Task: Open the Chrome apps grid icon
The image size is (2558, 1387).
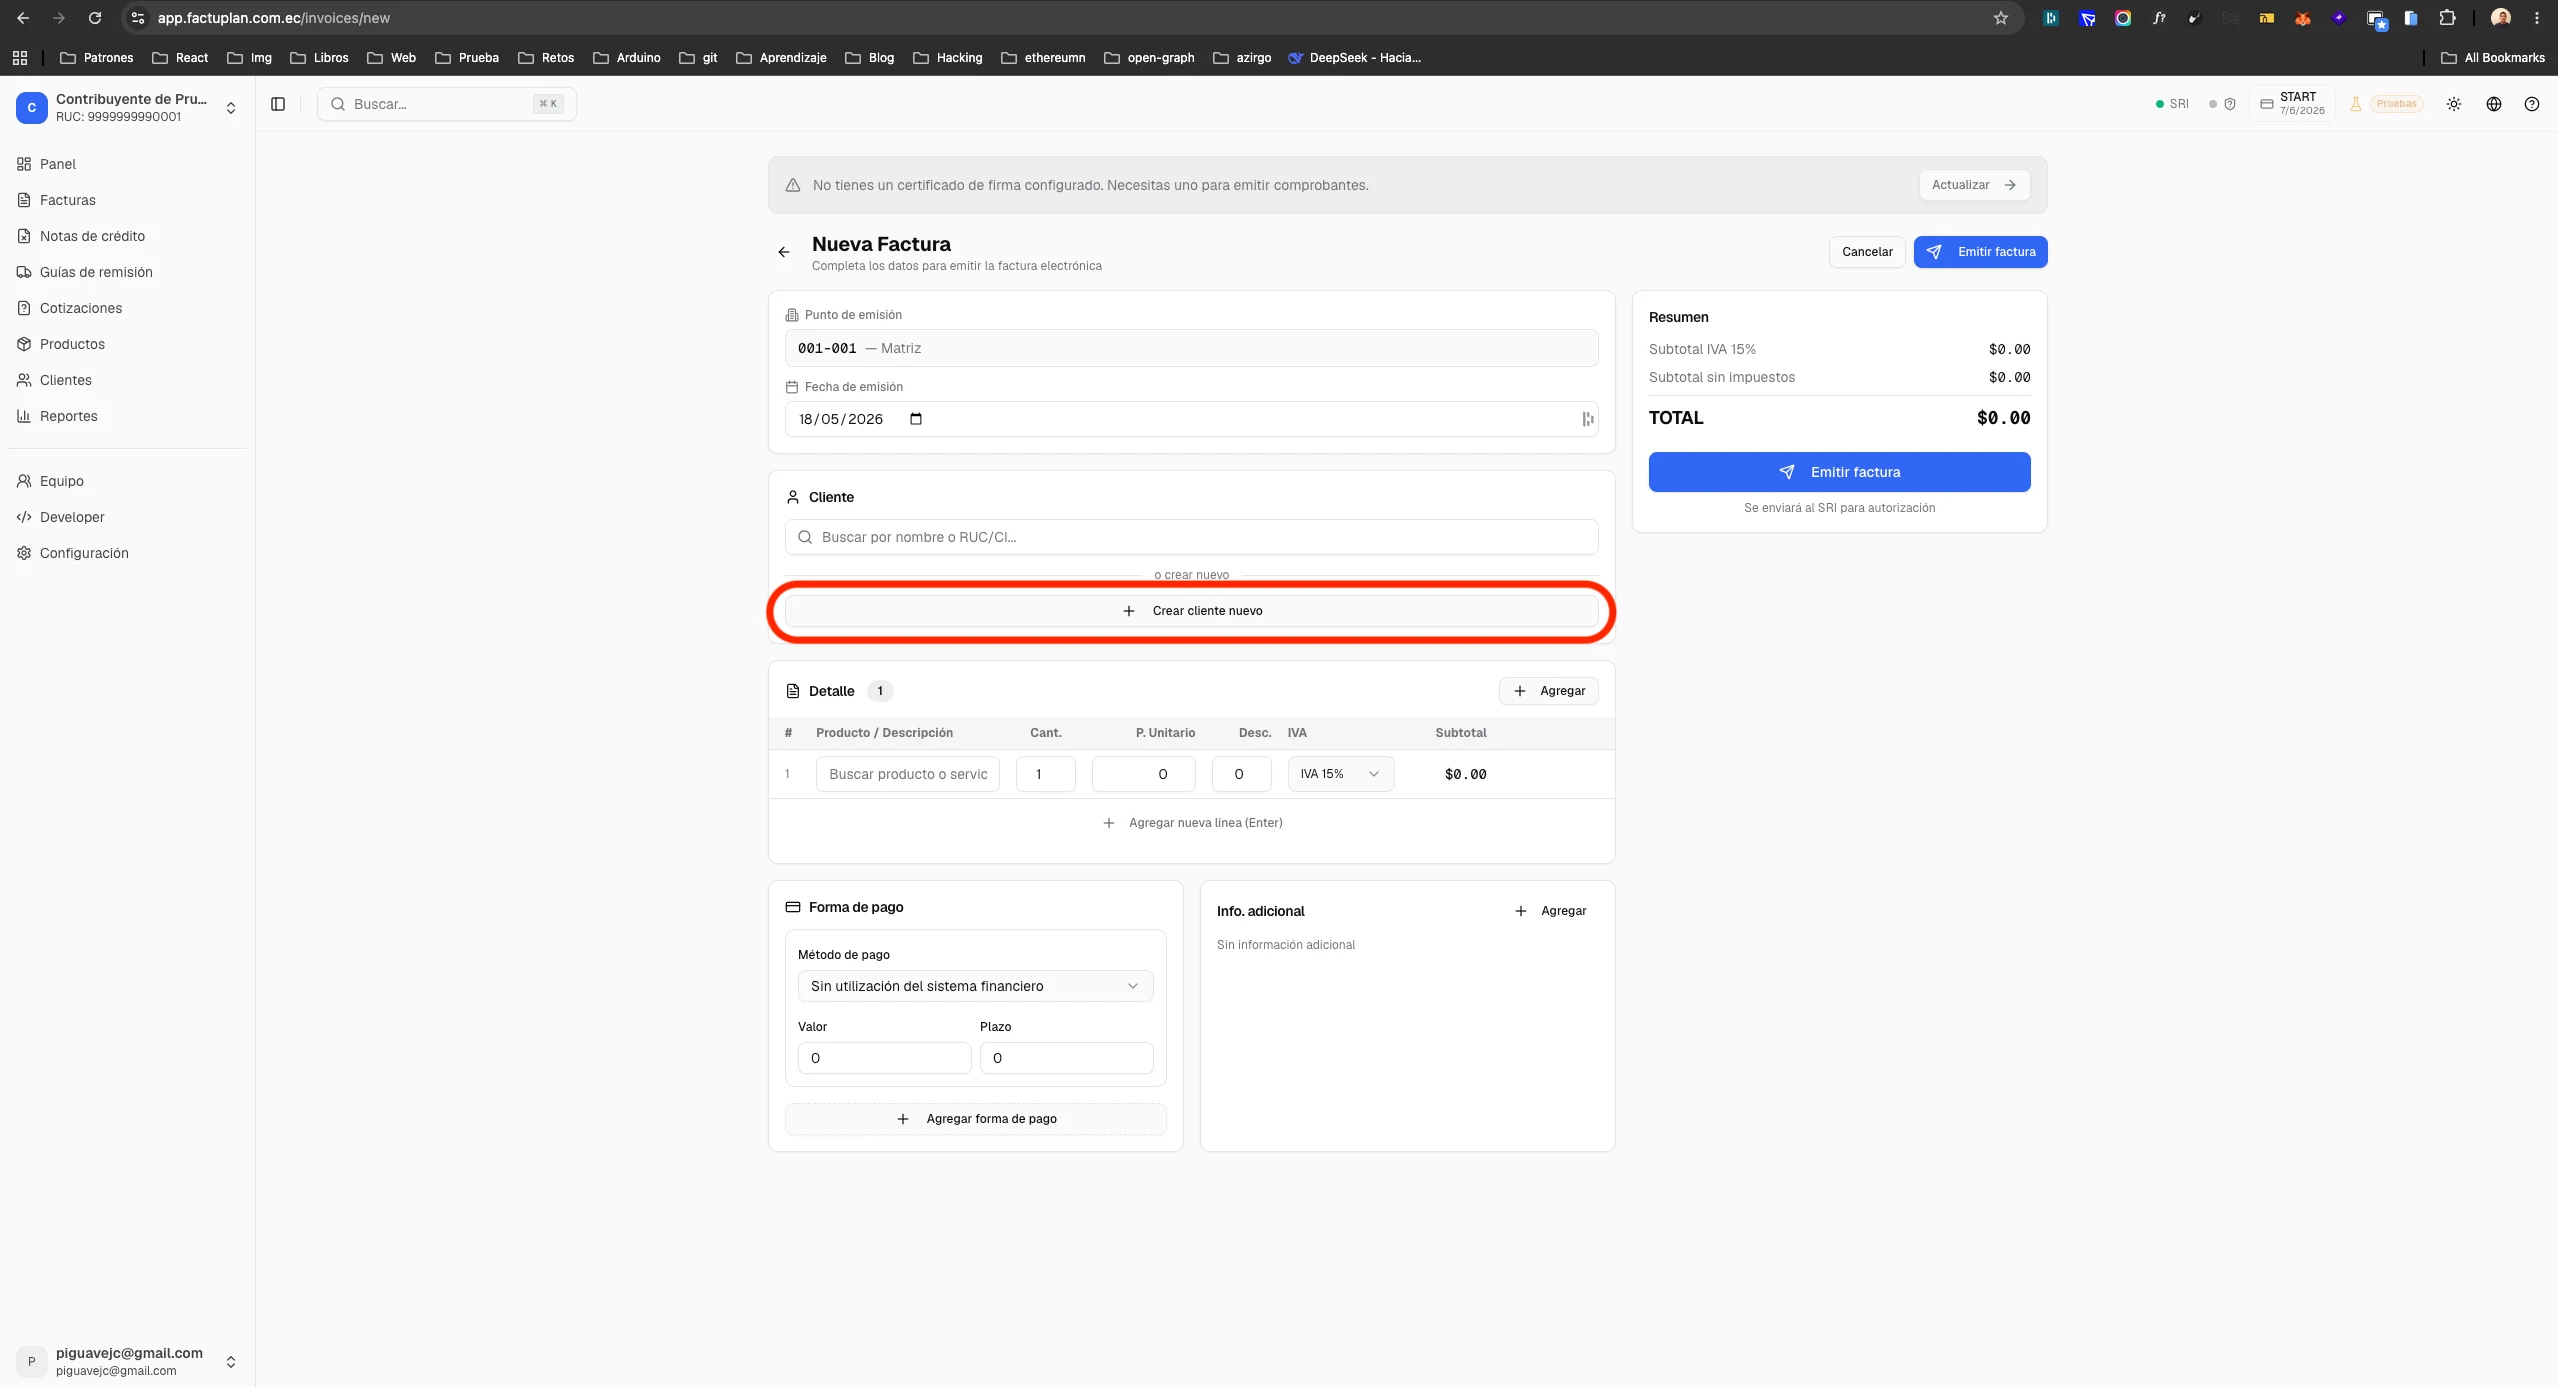Action: tap(20, 58)
